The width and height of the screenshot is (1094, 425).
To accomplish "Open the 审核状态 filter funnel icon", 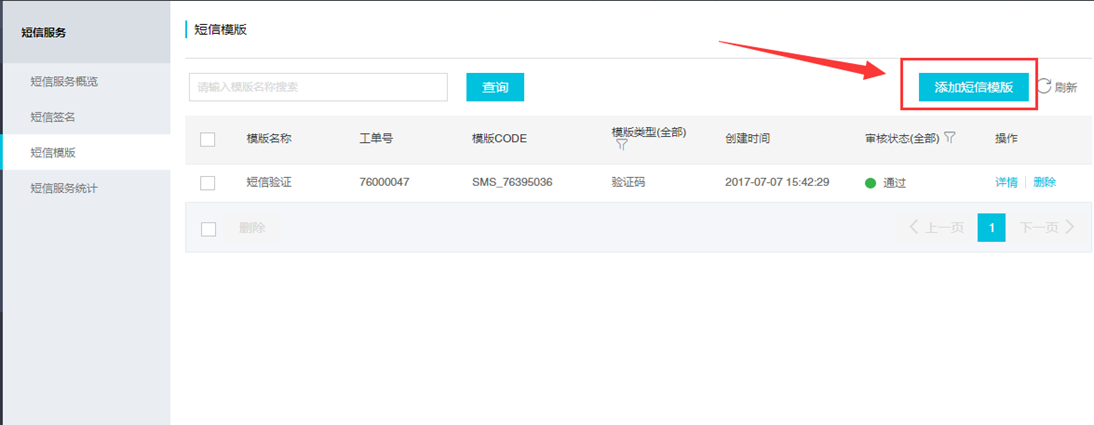I will click(950, 137).
